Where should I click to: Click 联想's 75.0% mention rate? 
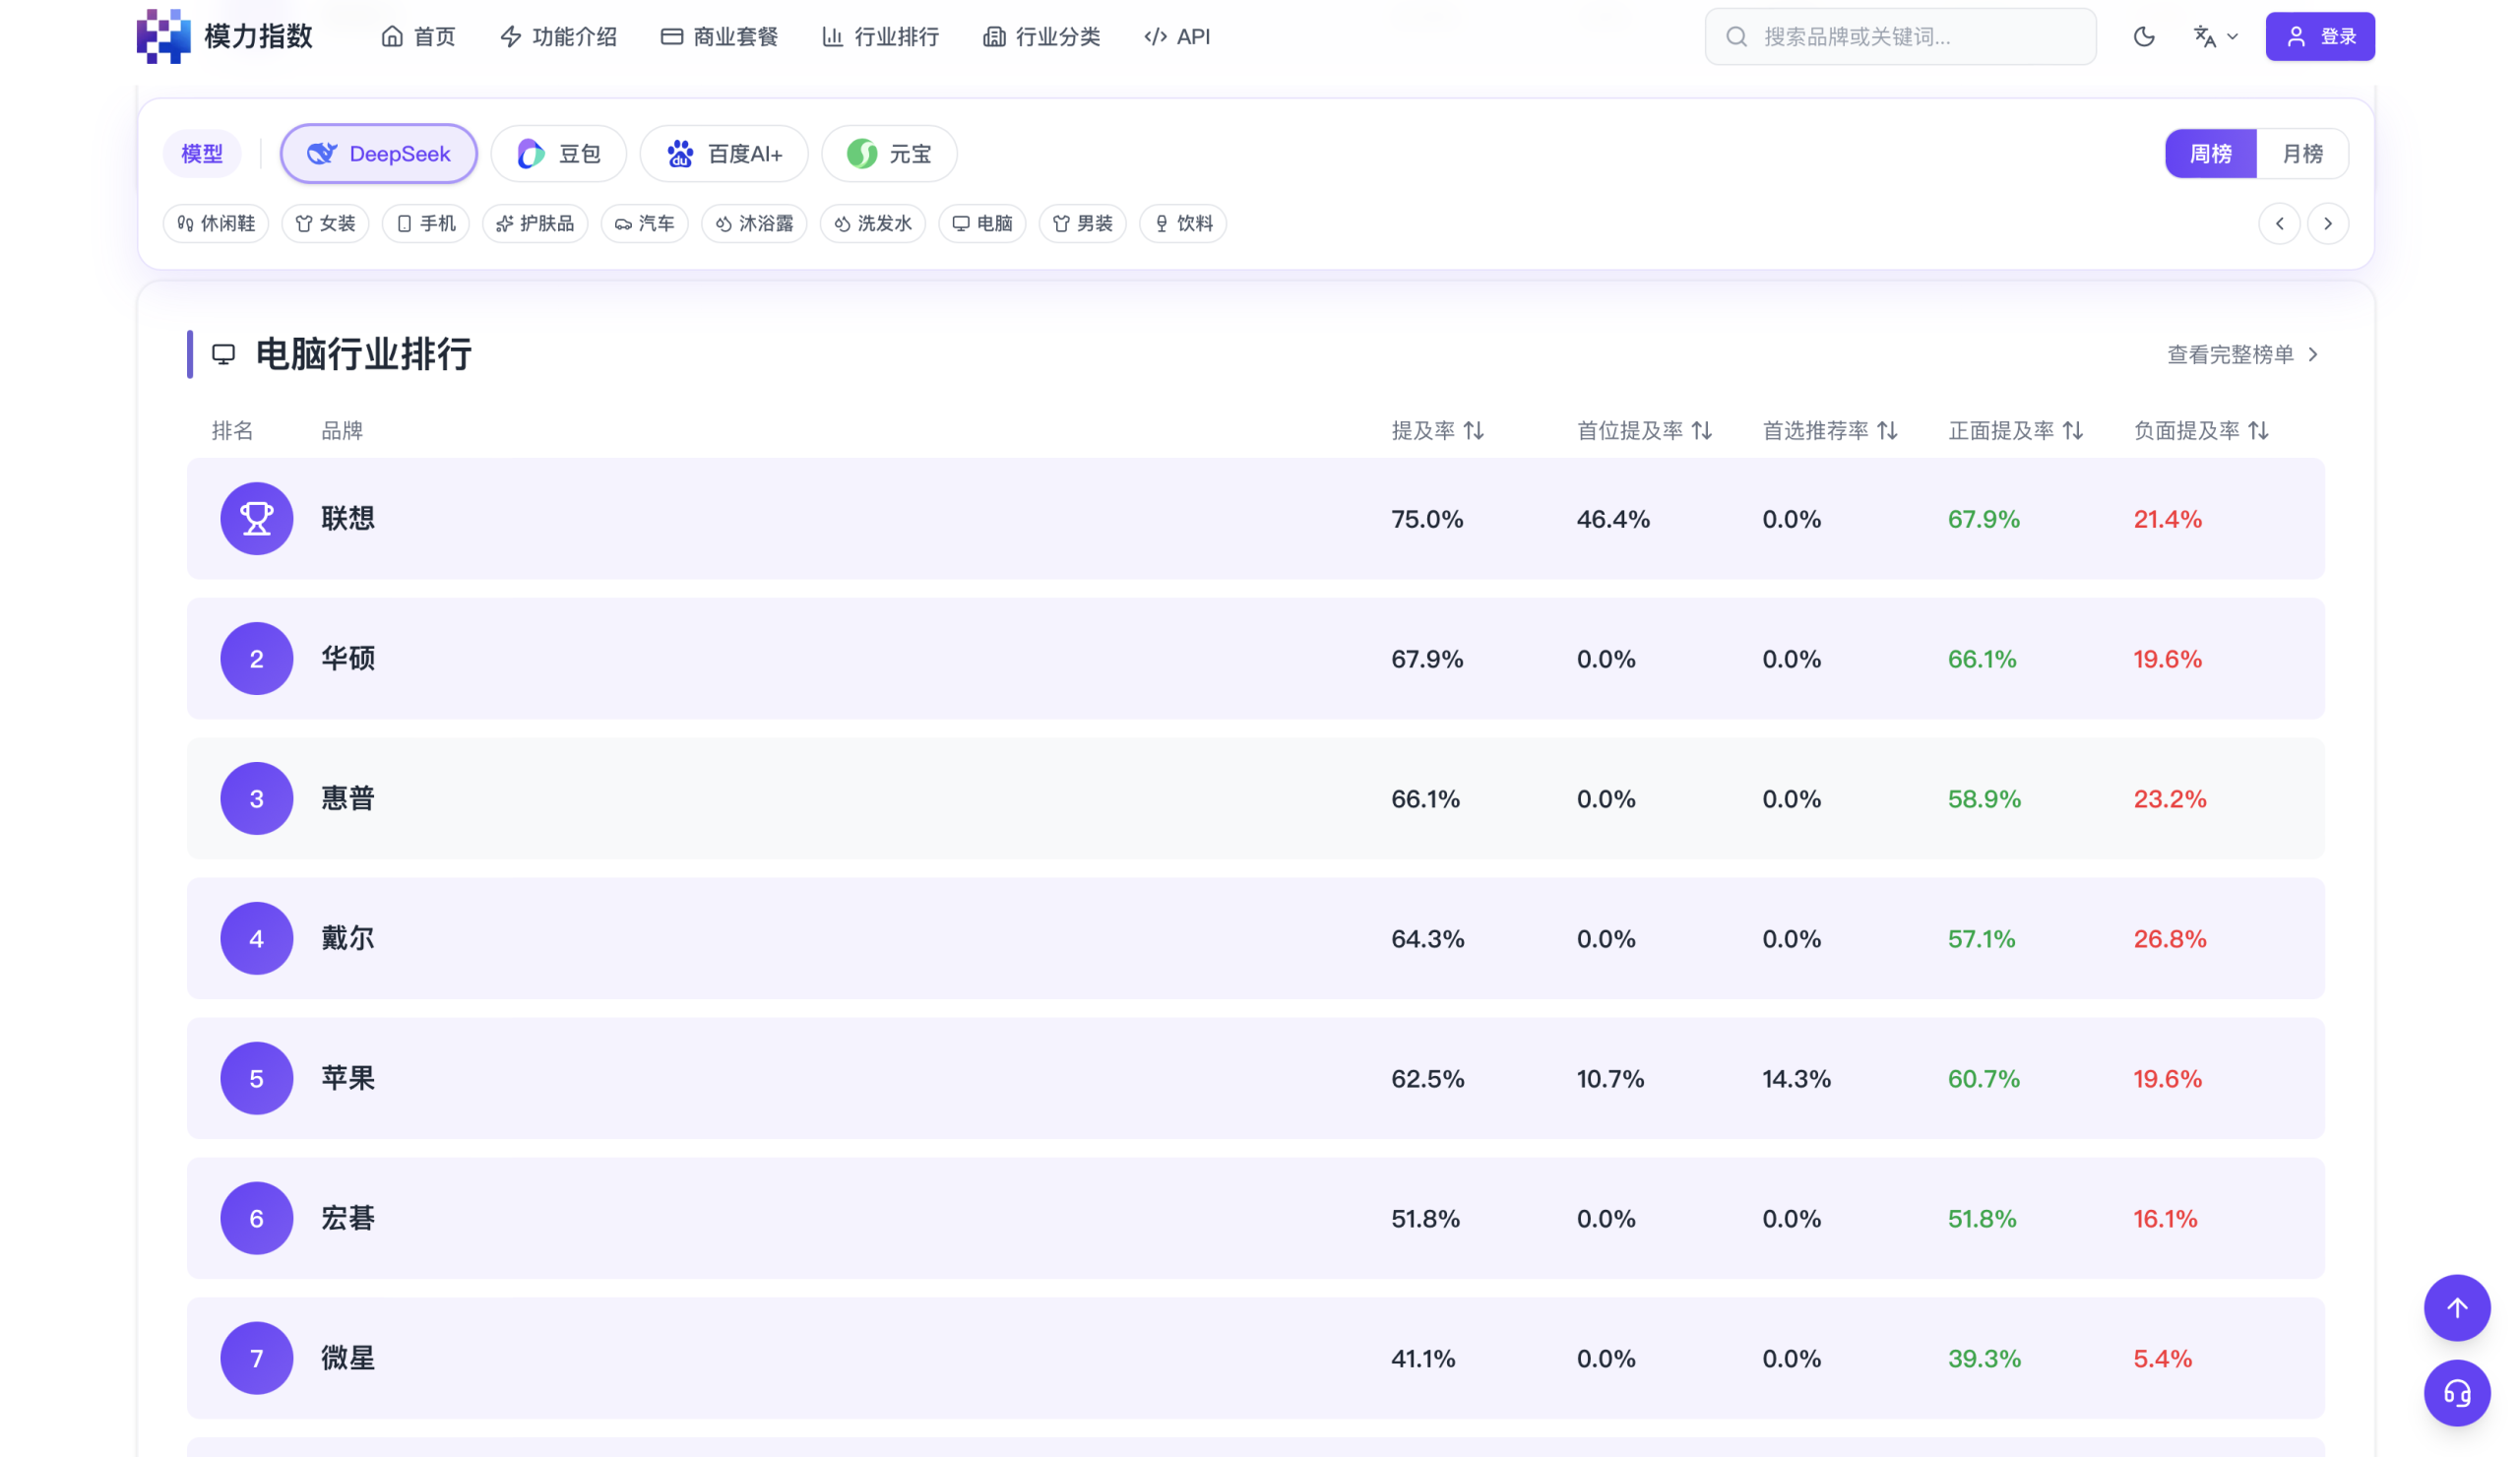point(1427,520)
